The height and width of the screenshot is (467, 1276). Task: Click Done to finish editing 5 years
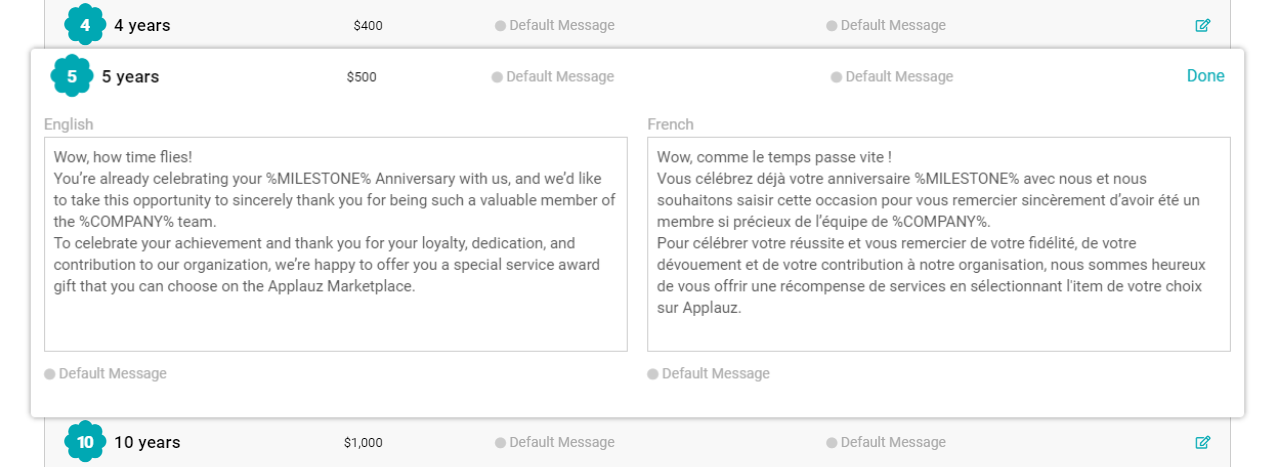[x=1205, y=76]
